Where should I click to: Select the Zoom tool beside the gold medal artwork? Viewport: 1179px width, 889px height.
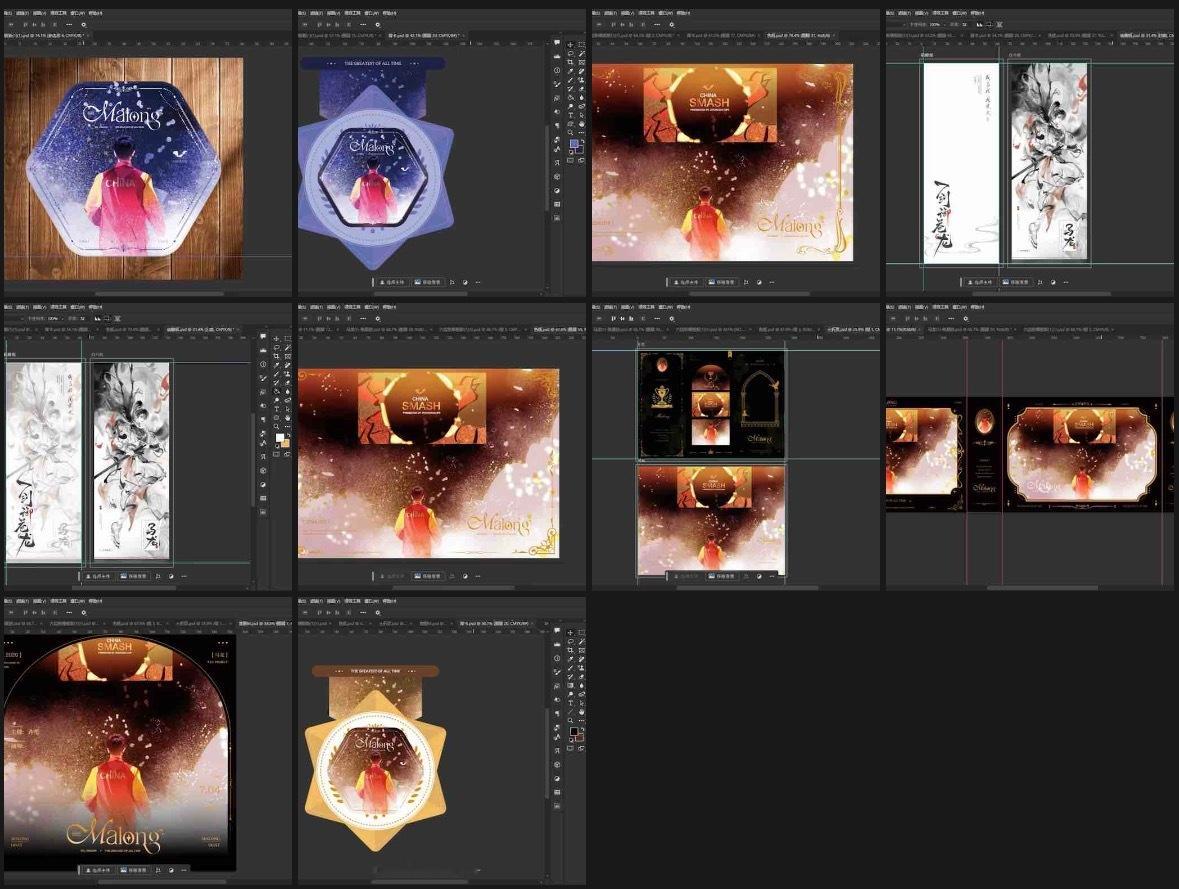click(570, 720)
